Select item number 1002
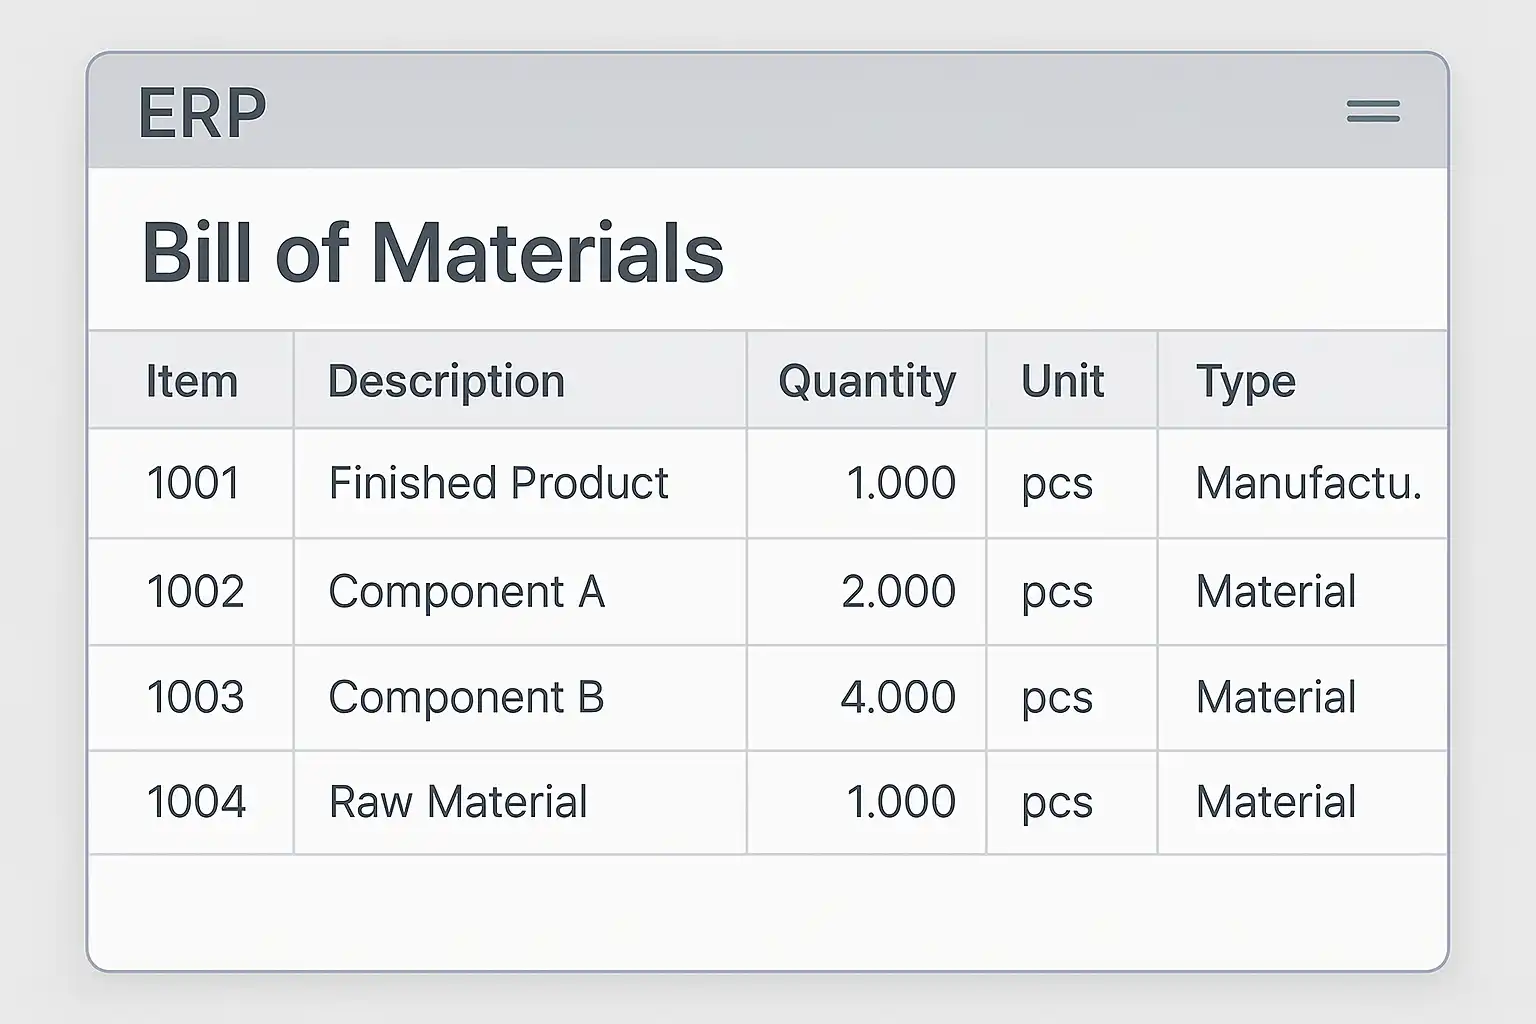Screen dimensions: 1536x1024 195,591
